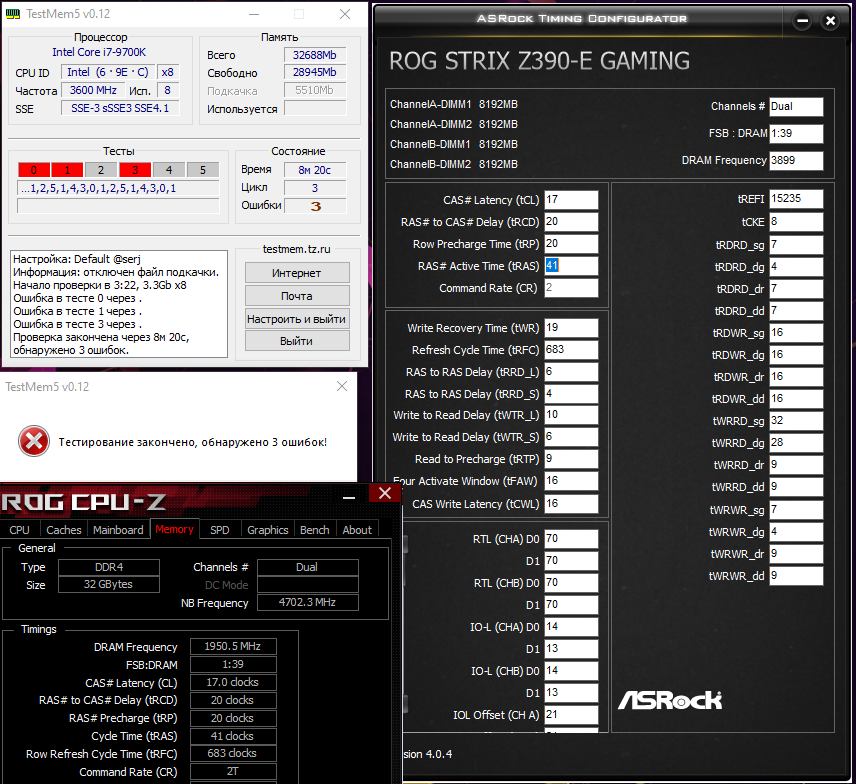Click the tWRRD_sg value field

pyautogui.click(x=796, y=420)
